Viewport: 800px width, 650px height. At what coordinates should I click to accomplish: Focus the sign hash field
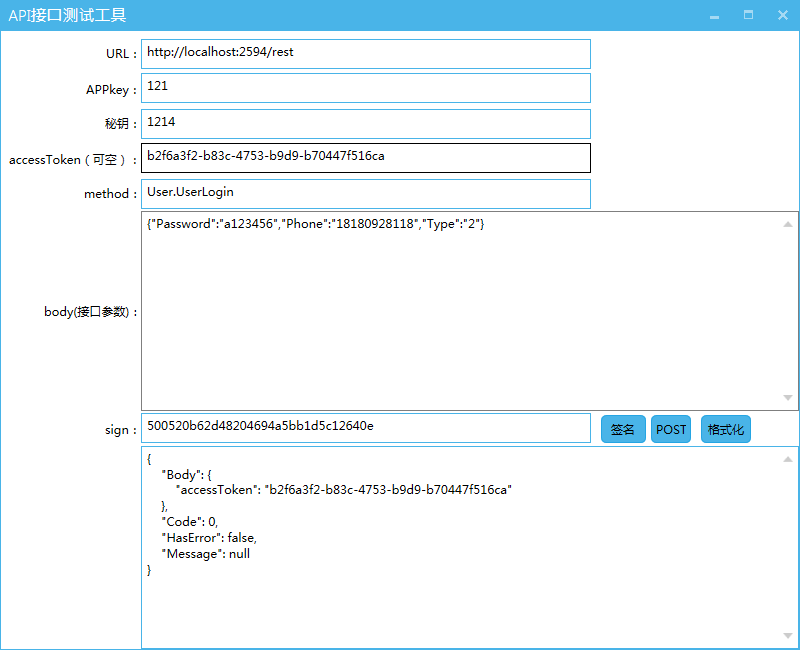coord(365,427)
